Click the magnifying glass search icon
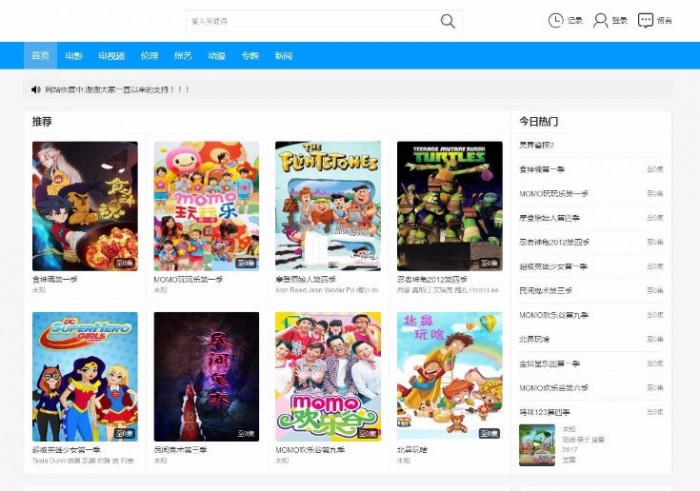The width and height of the screenshot is (700, 491). point(448,21)
